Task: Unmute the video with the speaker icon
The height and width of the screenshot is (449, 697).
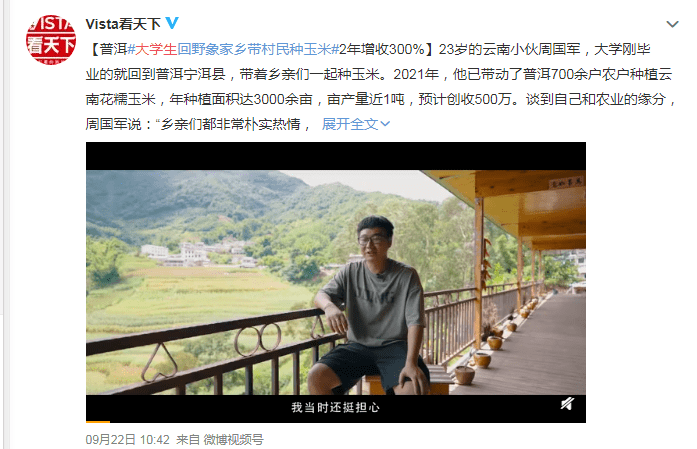Action: [x=567, y=404]
